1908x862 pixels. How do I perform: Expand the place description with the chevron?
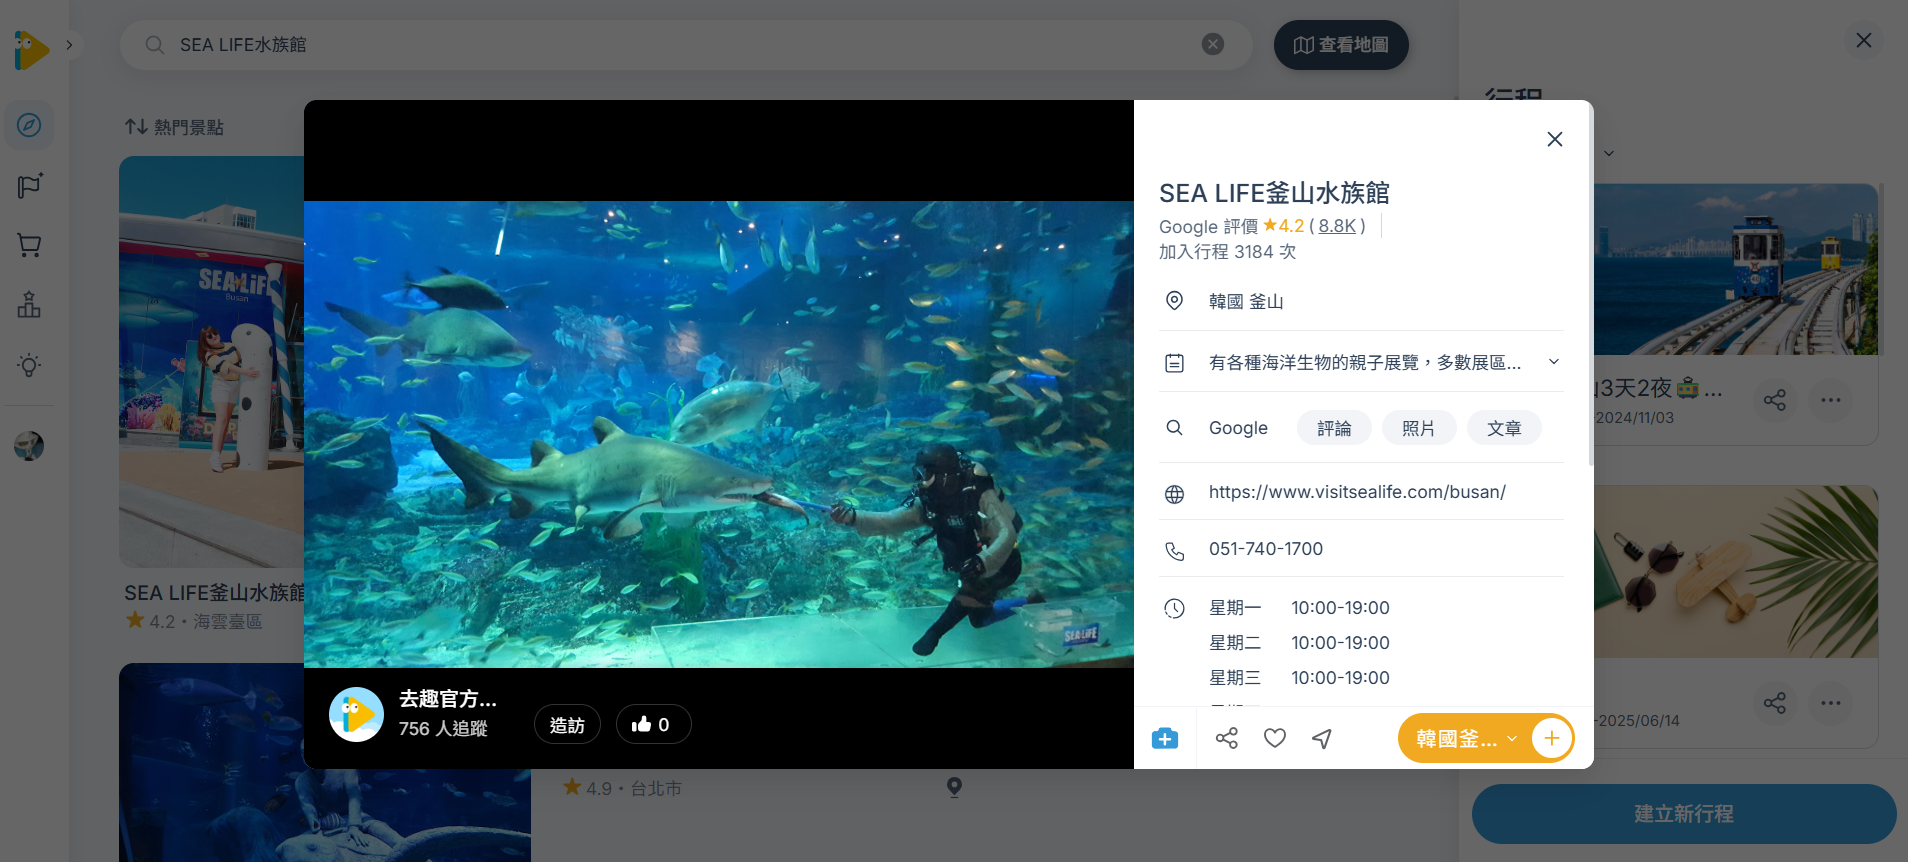click(x=1554, y=362)
